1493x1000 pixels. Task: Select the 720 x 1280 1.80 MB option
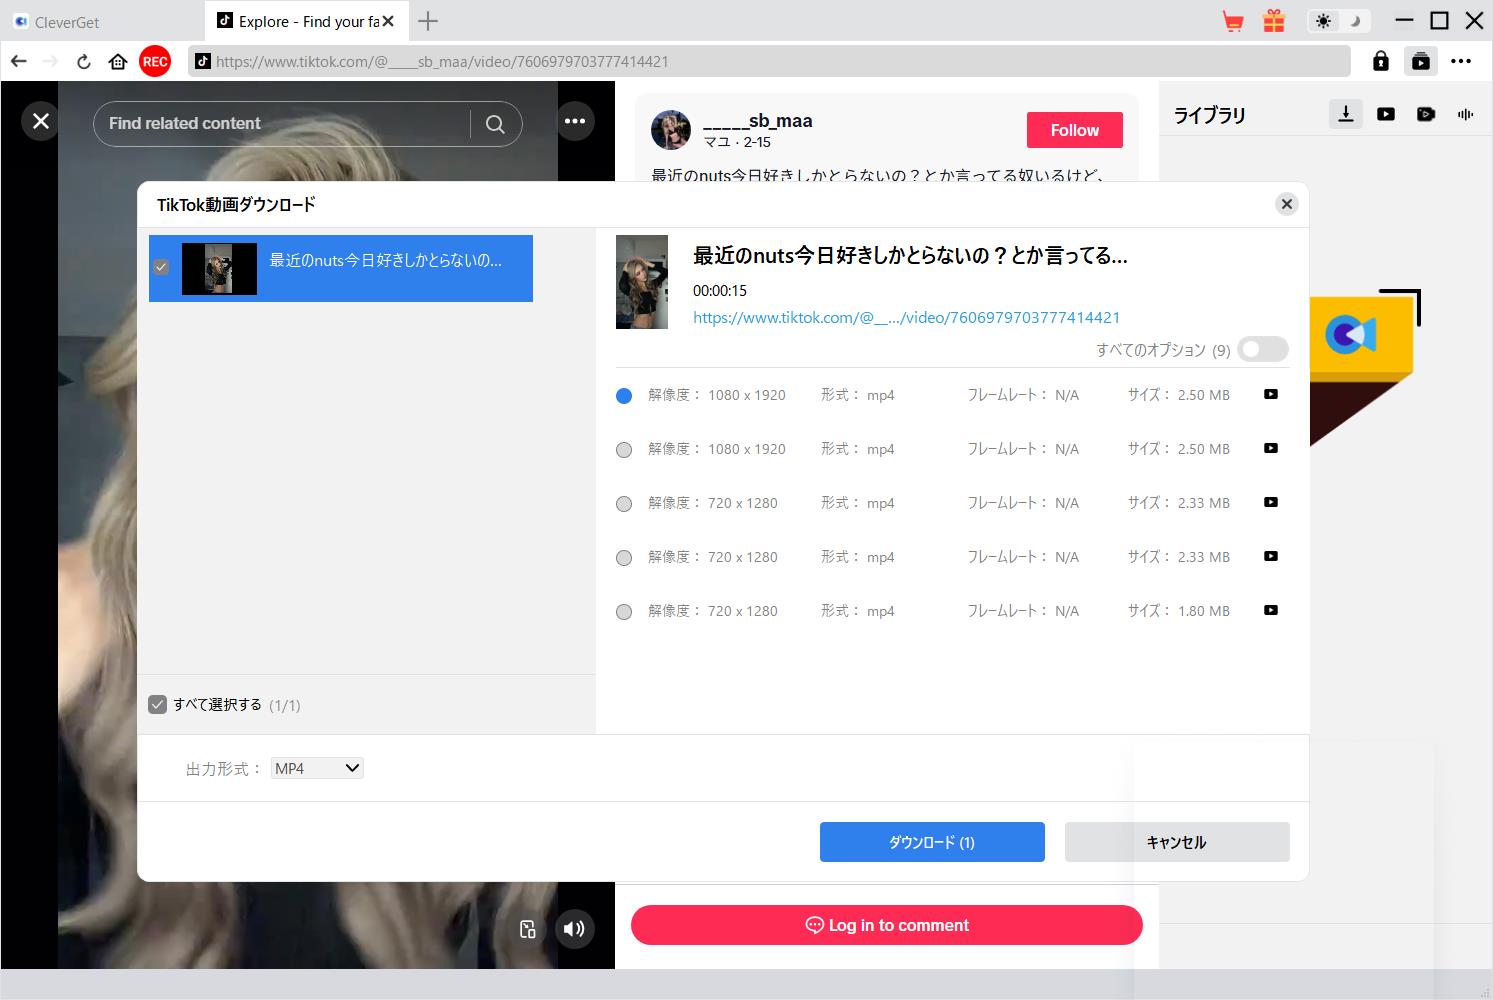pyautogui.click(x=624, y=612)
